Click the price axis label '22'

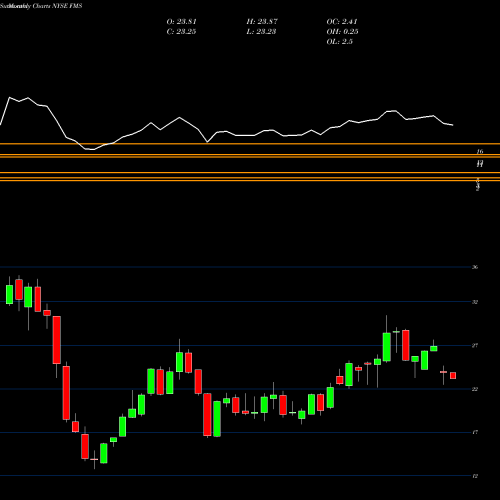[x=475, y=389]
